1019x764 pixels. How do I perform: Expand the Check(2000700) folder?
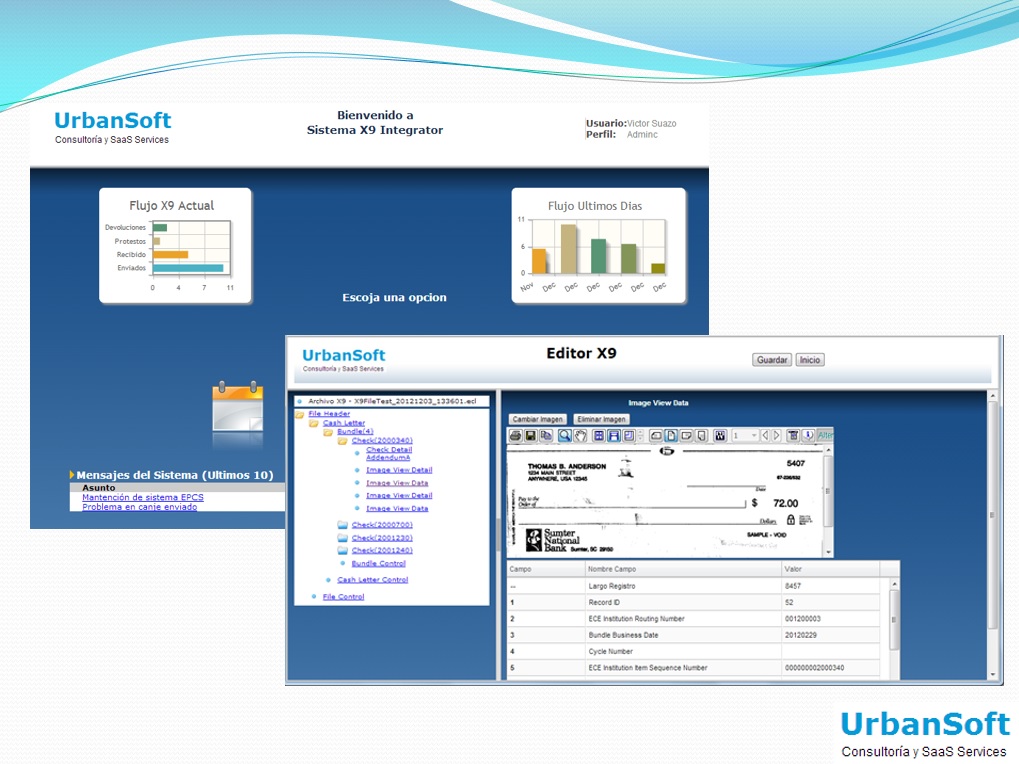tap(382, 525)
